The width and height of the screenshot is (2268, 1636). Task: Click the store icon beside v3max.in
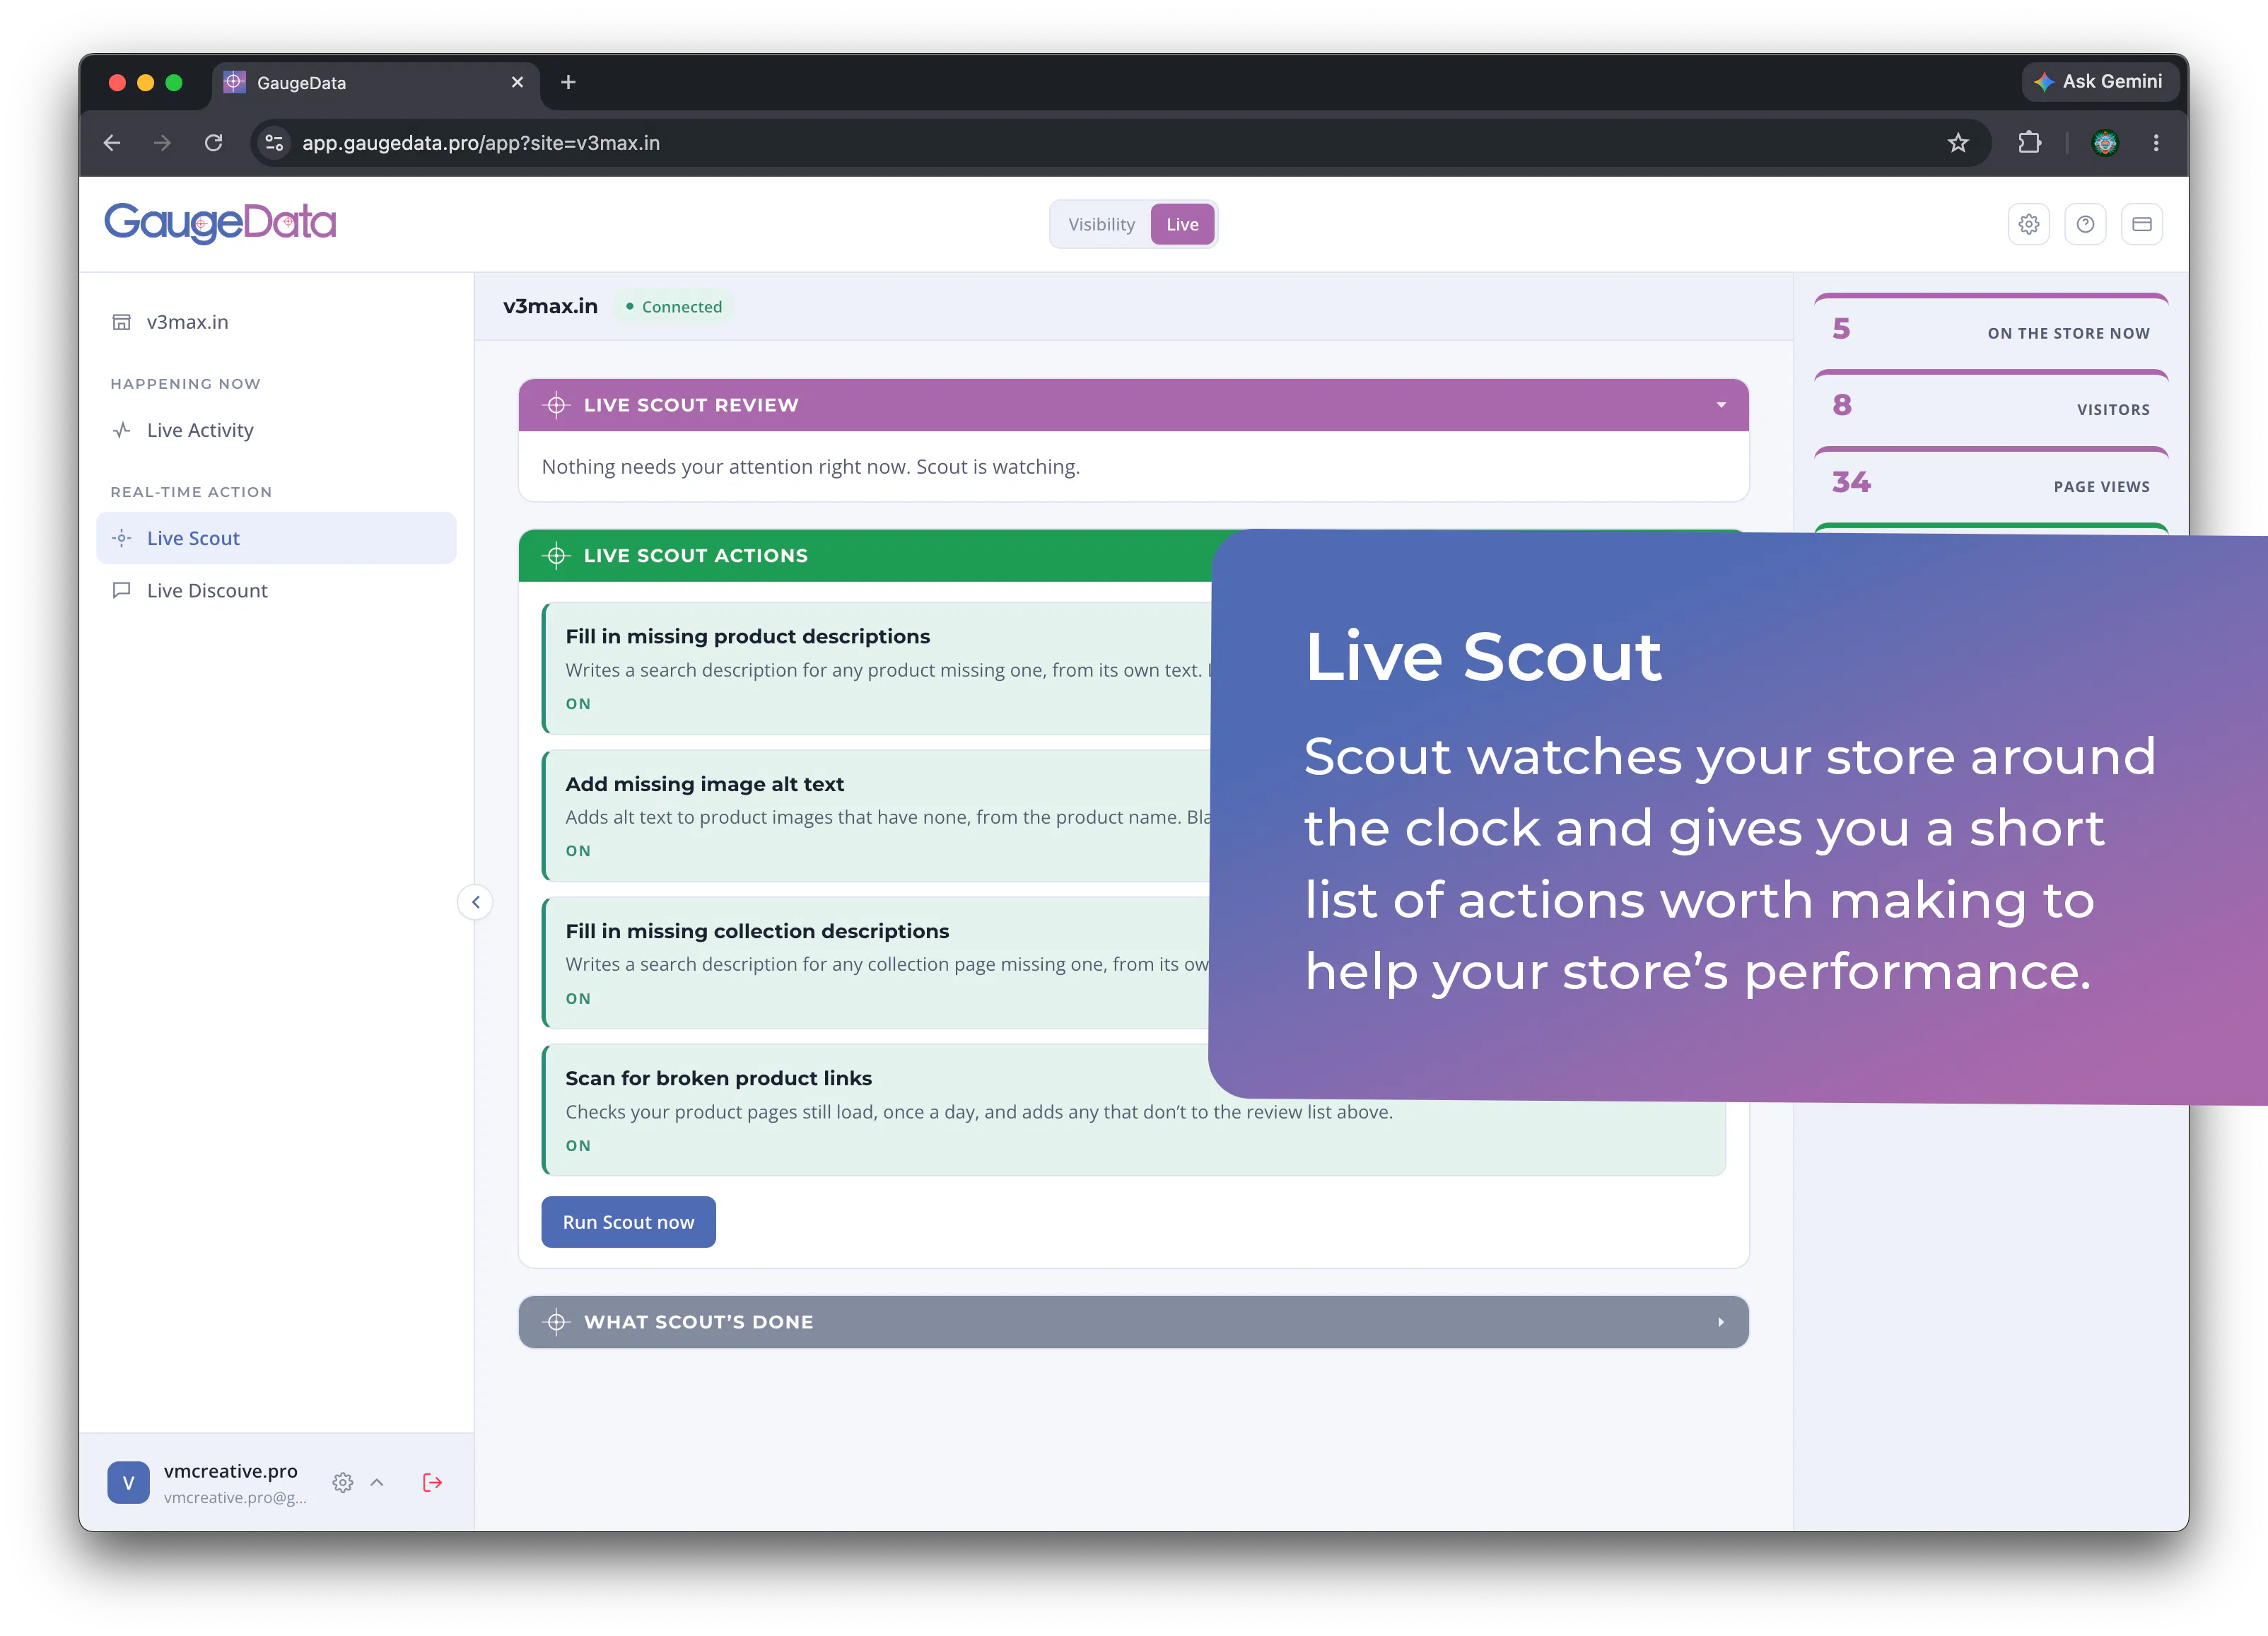tap(121, 322)
